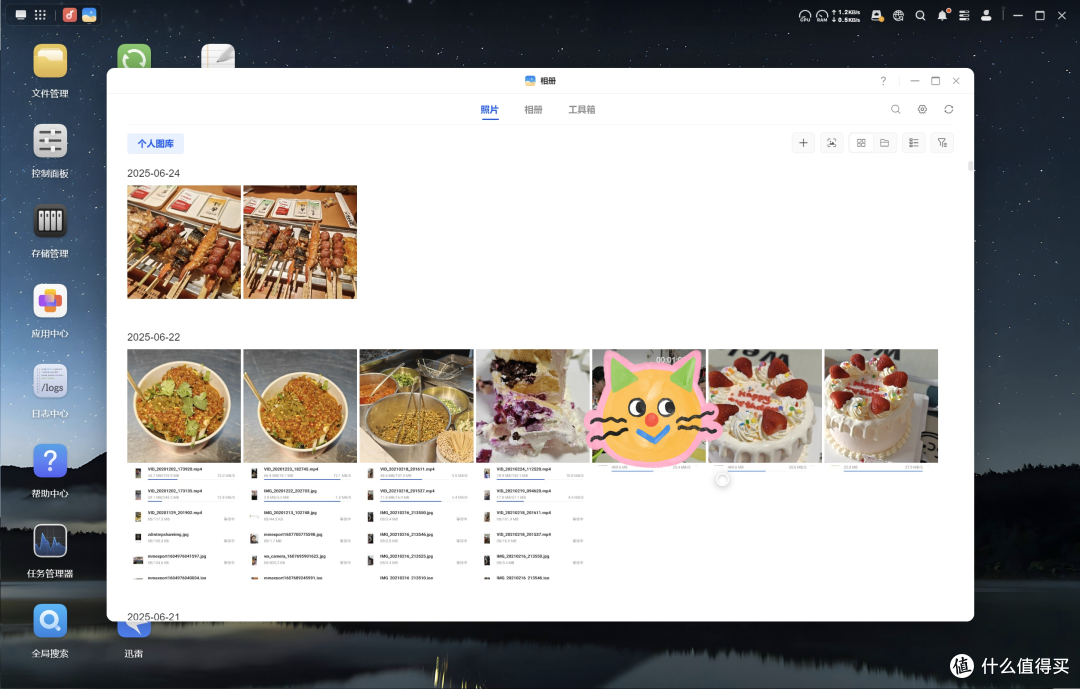Open the metal pots kitchen photo
Screen dimensions: 1080x689
[x=417, y=406]
